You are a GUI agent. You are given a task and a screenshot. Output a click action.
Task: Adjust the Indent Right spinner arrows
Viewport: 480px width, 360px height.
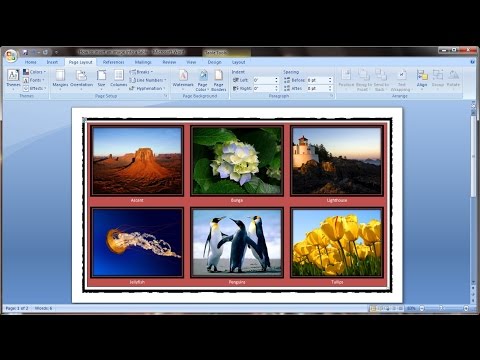276,88
